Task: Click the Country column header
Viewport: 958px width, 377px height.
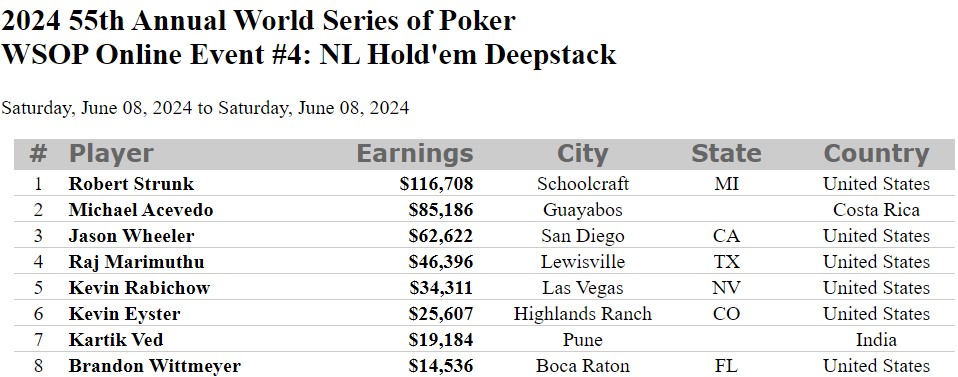Action: pos(876,153)
